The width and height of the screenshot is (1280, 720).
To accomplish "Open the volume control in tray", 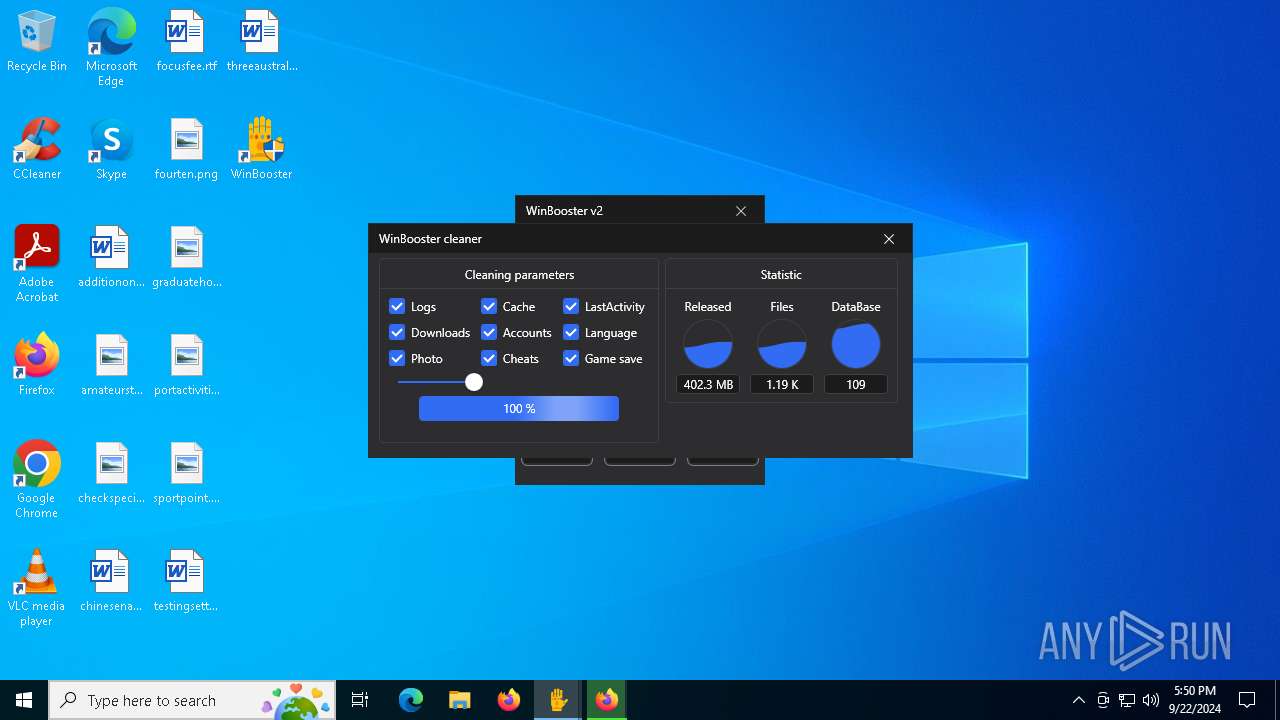I will point(1150,700).
